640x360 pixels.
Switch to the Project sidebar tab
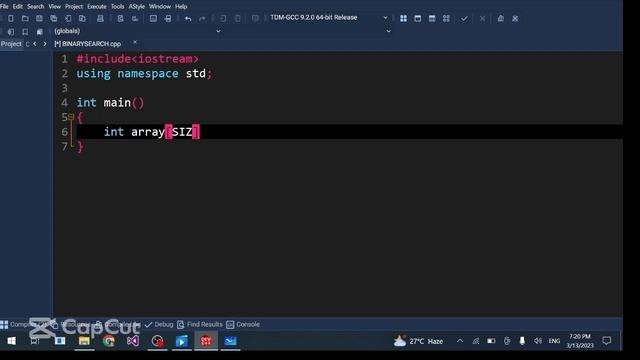[11, 44]
